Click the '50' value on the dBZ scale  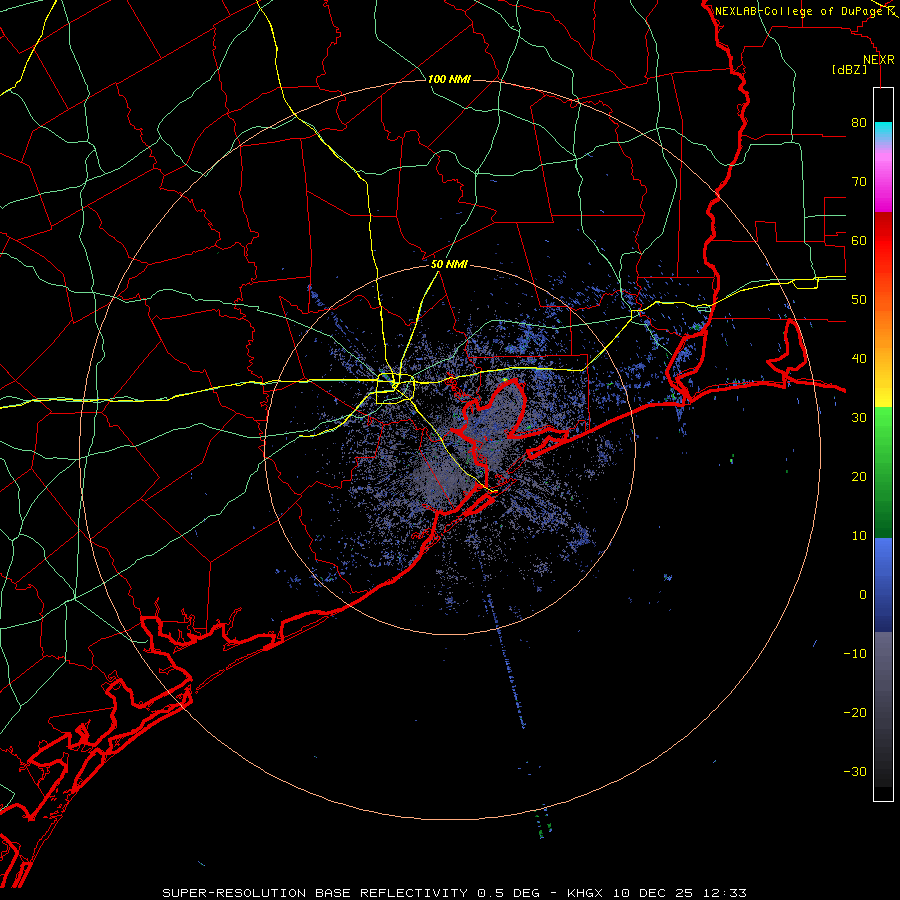tap(859, 300)
